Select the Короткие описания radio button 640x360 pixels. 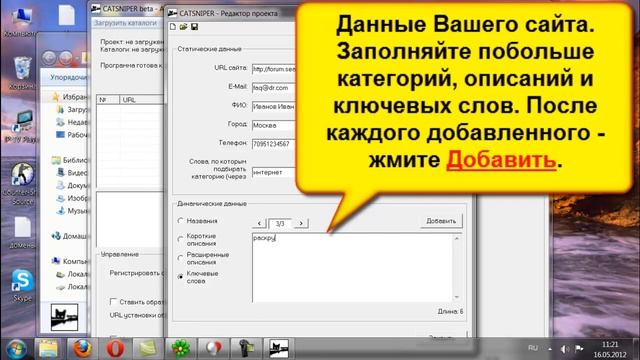(180, 240)
